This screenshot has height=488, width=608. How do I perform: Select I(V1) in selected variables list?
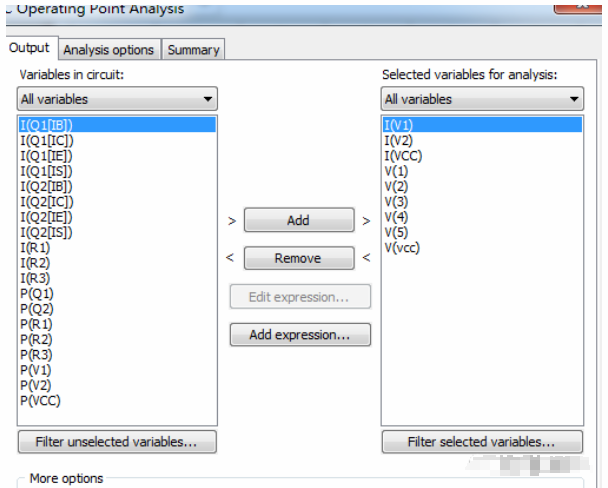[x=399, y=125]
